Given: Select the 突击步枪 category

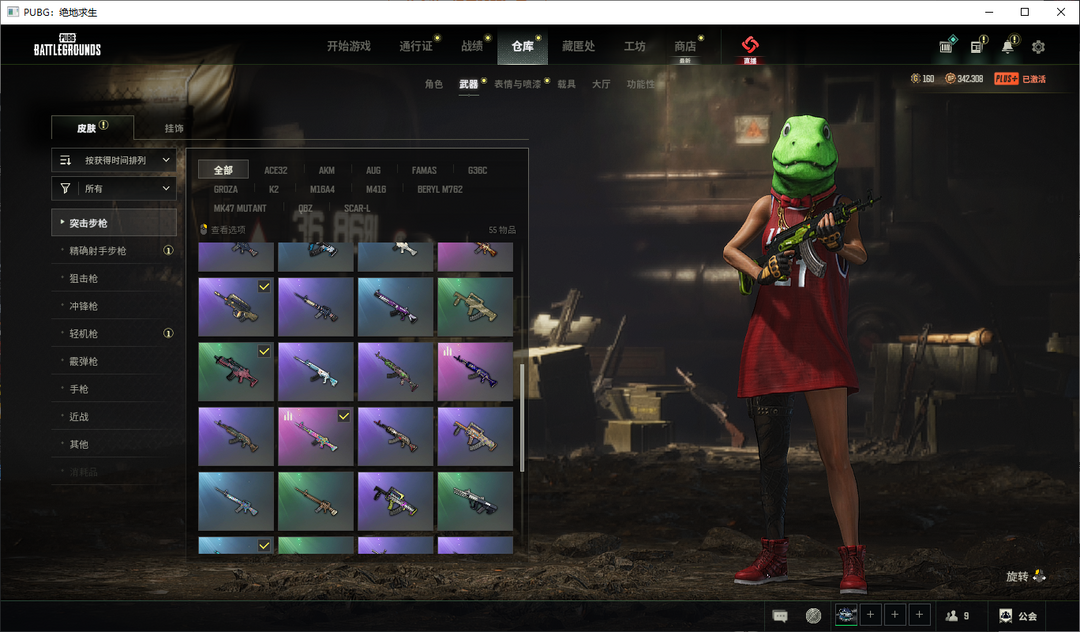Looking at the screenshot, I should pos(114,223).
